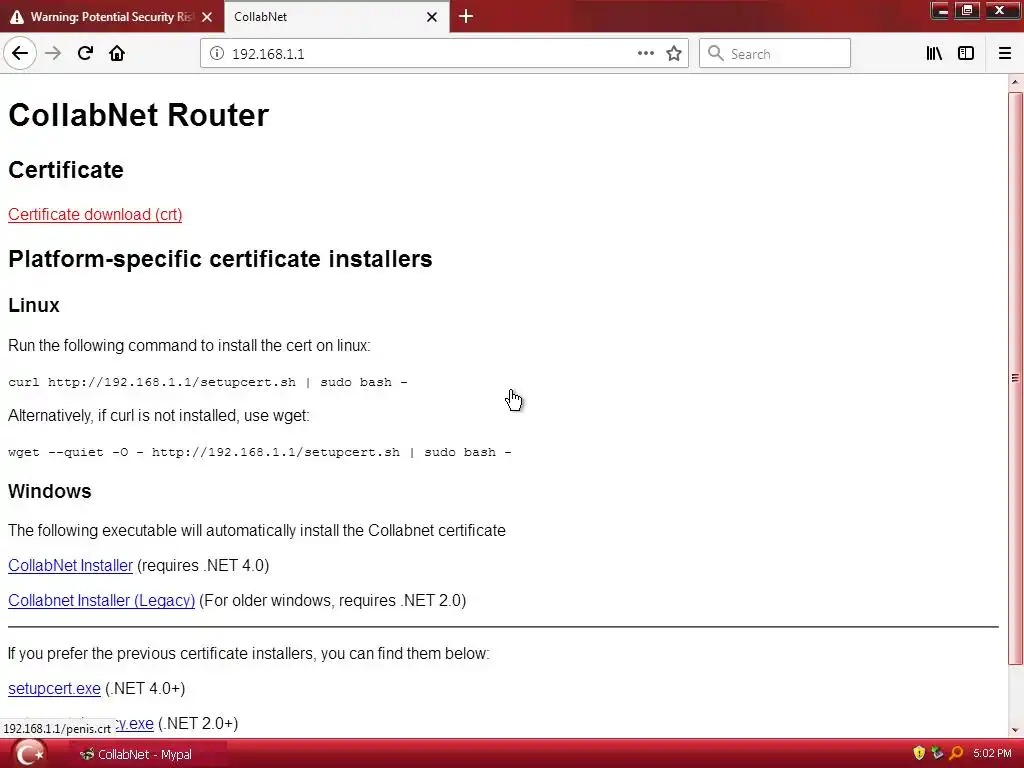This screenshot has width=1024, height=768.
Task: Click the wget --quiet command text
Action: [x=260, y=452]
